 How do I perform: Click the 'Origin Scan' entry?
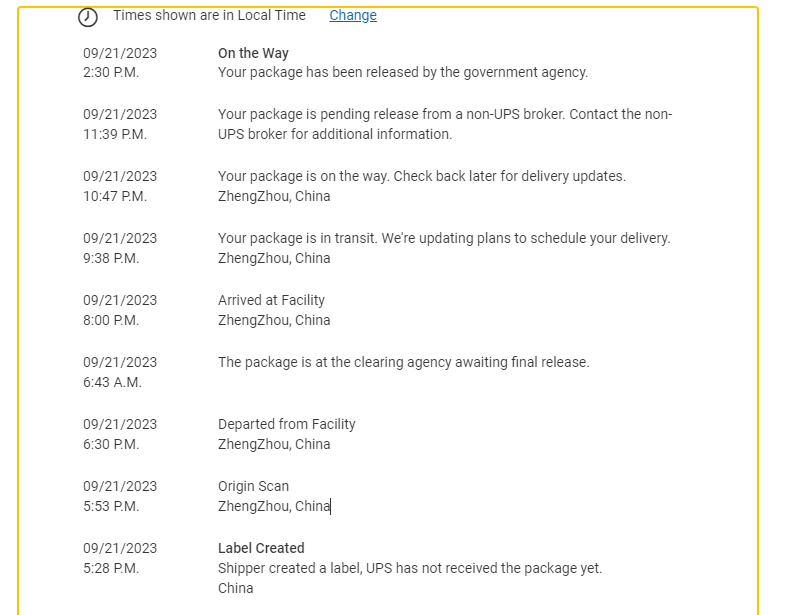click(x=253, y=486)
